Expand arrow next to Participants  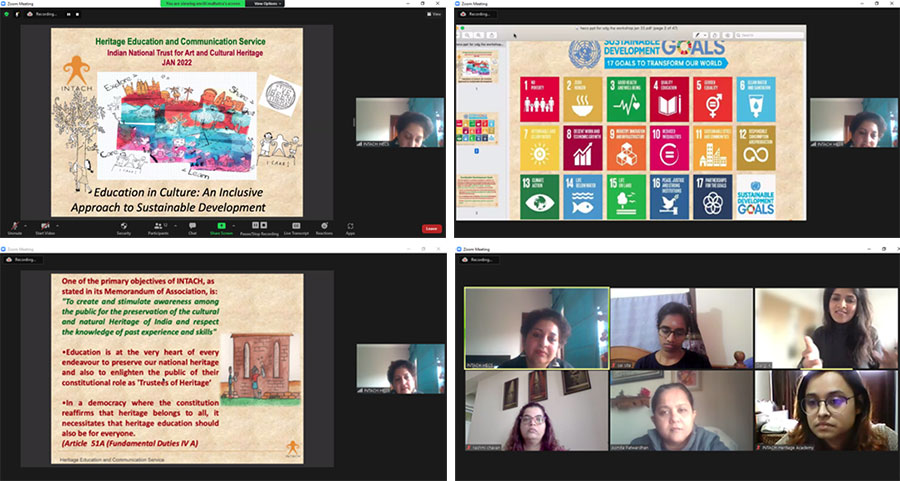pyautogui.click(x=176, y=226)
